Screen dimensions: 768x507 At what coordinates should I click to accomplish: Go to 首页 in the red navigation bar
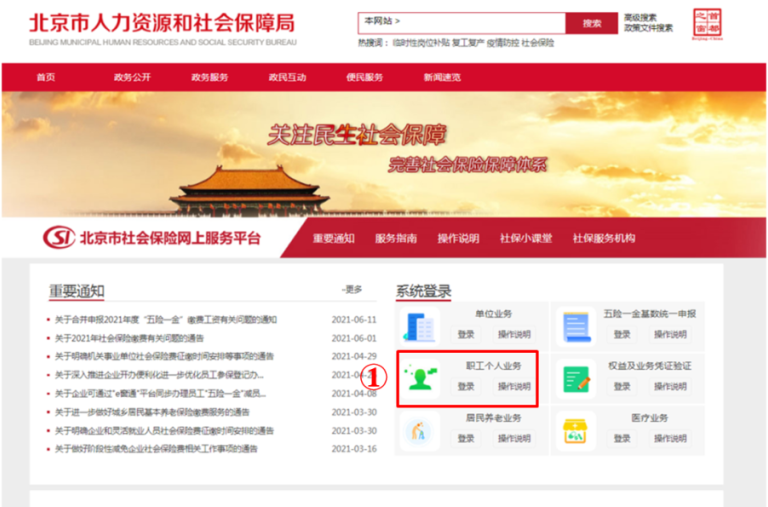[46, 77]
